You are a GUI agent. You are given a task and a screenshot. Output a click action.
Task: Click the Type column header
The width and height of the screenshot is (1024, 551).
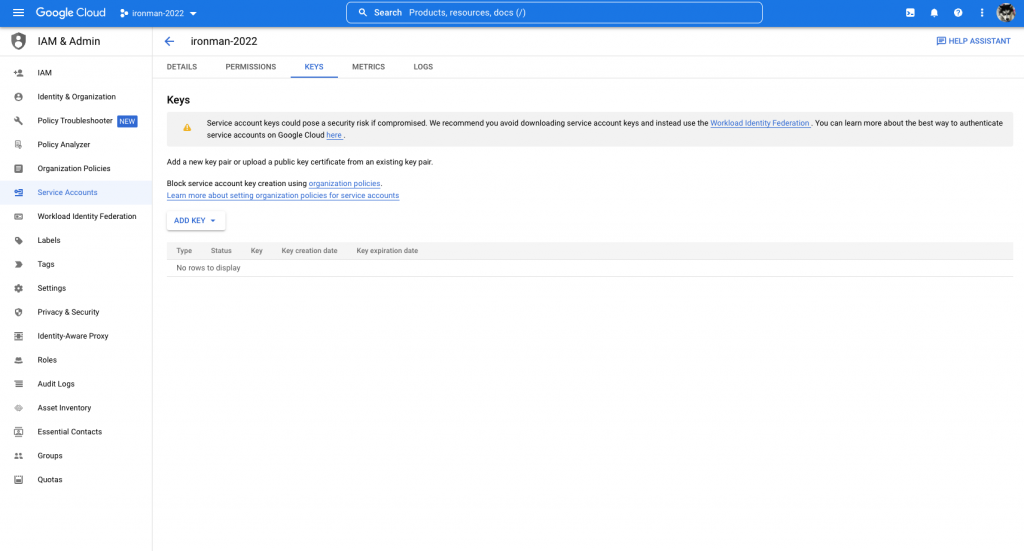pos(184,251)
